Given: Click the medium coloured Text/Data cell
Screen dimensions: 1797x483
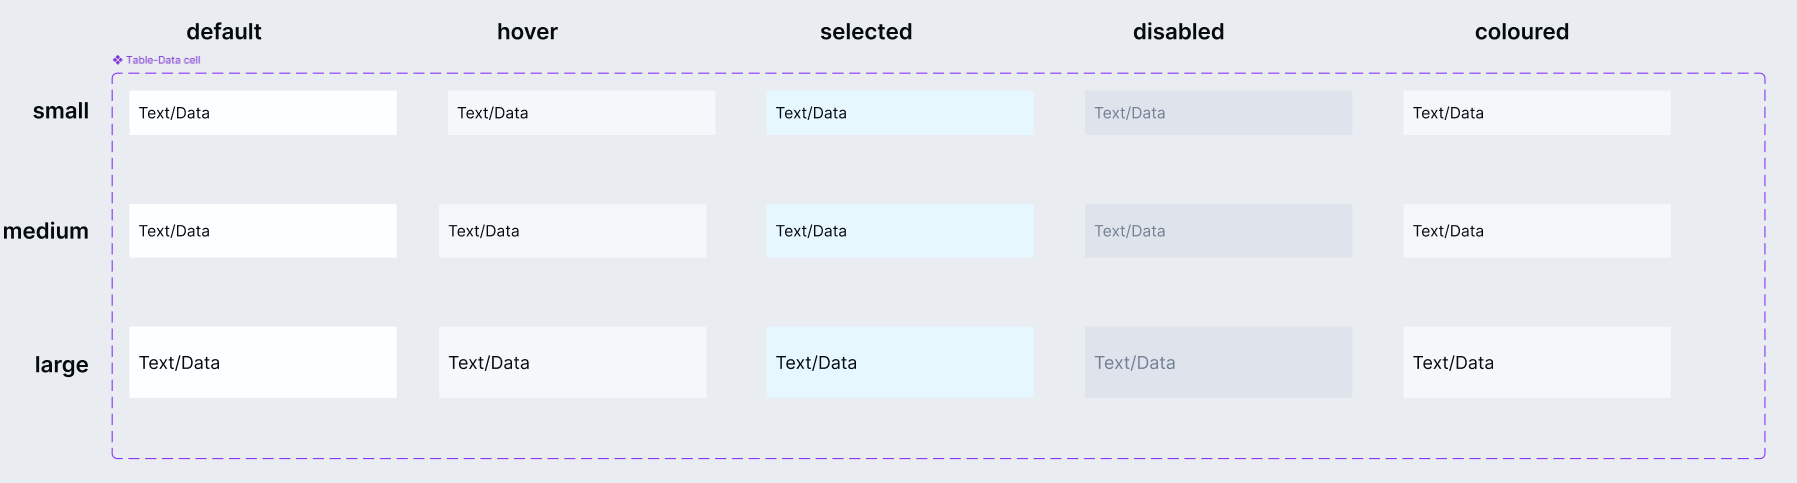Looking at the screenshot, I should coord(1536,231).
